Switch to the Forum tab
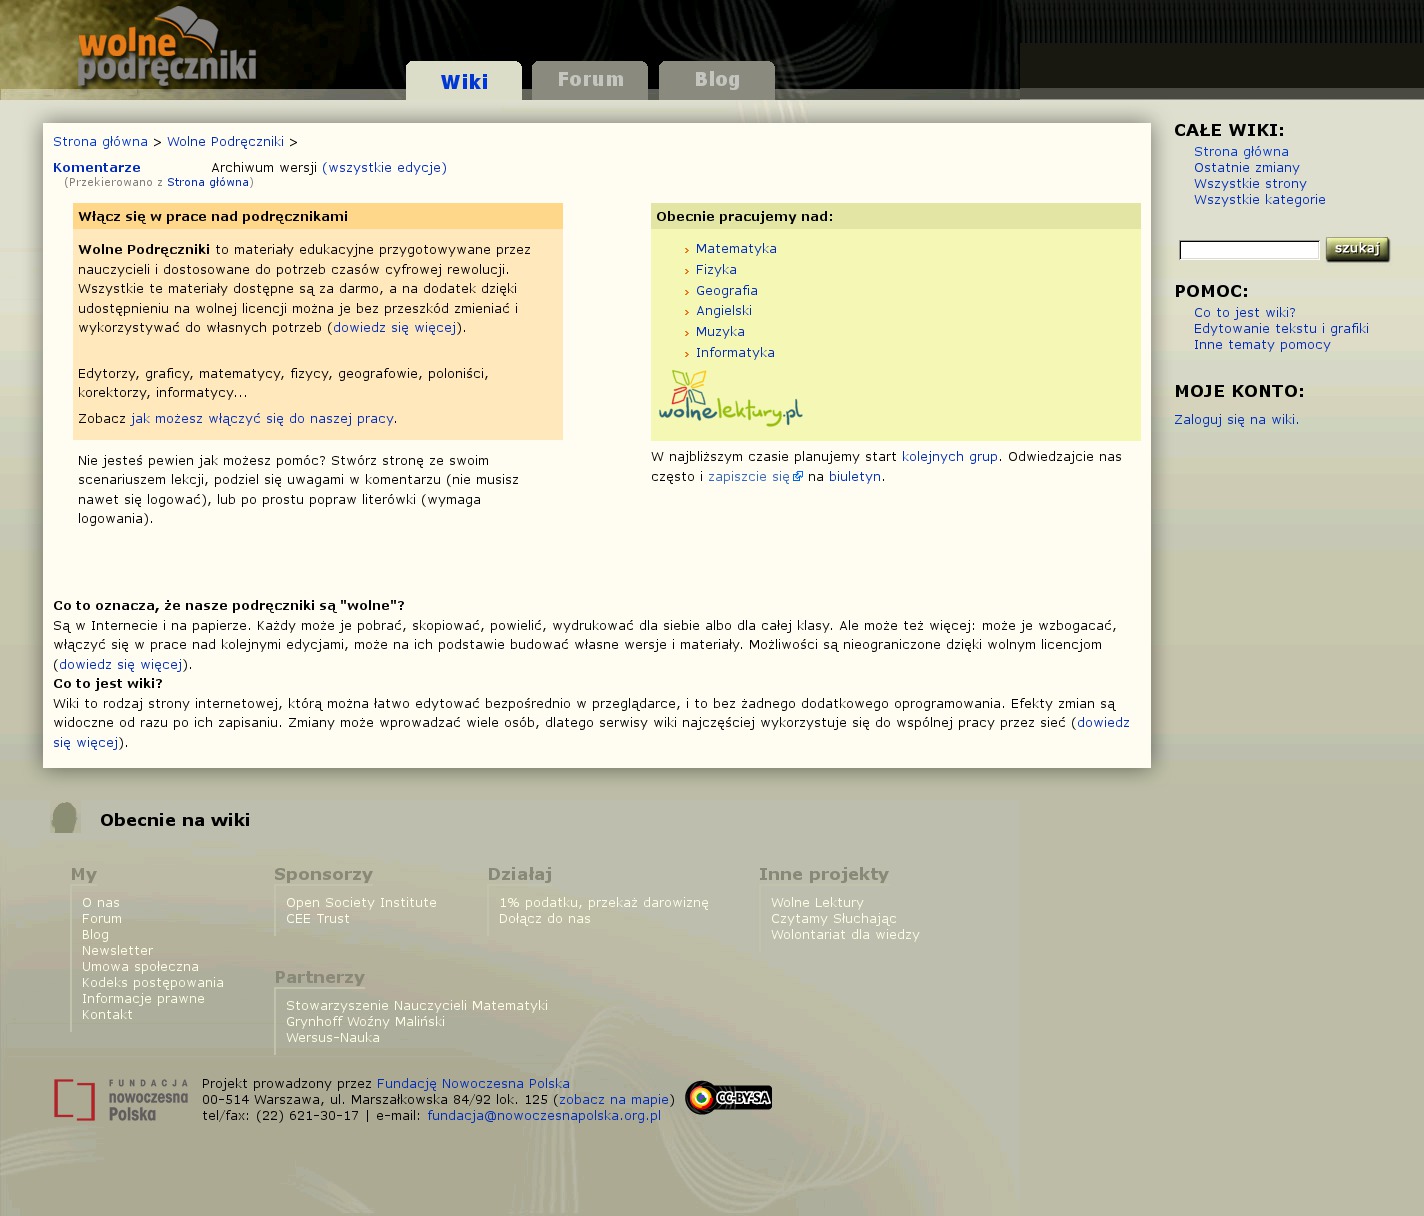Screen dimensions: 1424x1216 (x=590, y=80)
